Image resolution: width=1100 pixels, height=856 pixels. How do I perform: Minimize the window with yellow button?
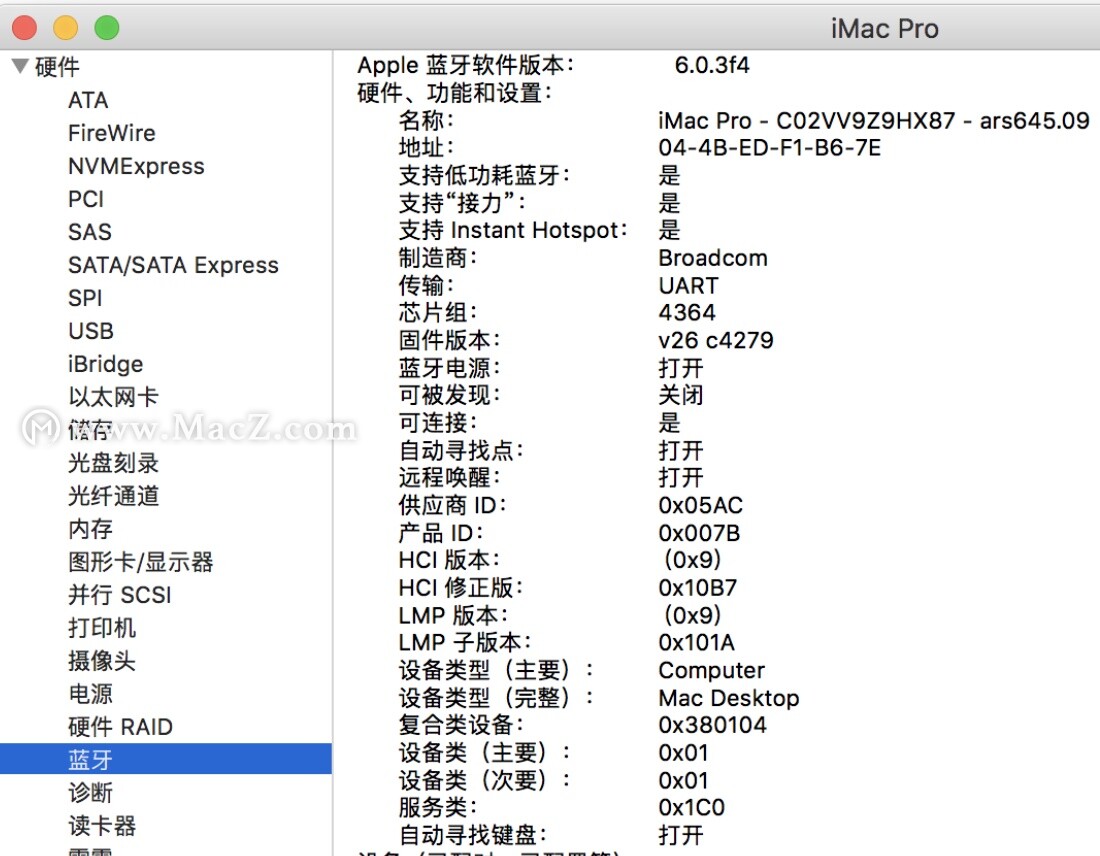point(66,28)
